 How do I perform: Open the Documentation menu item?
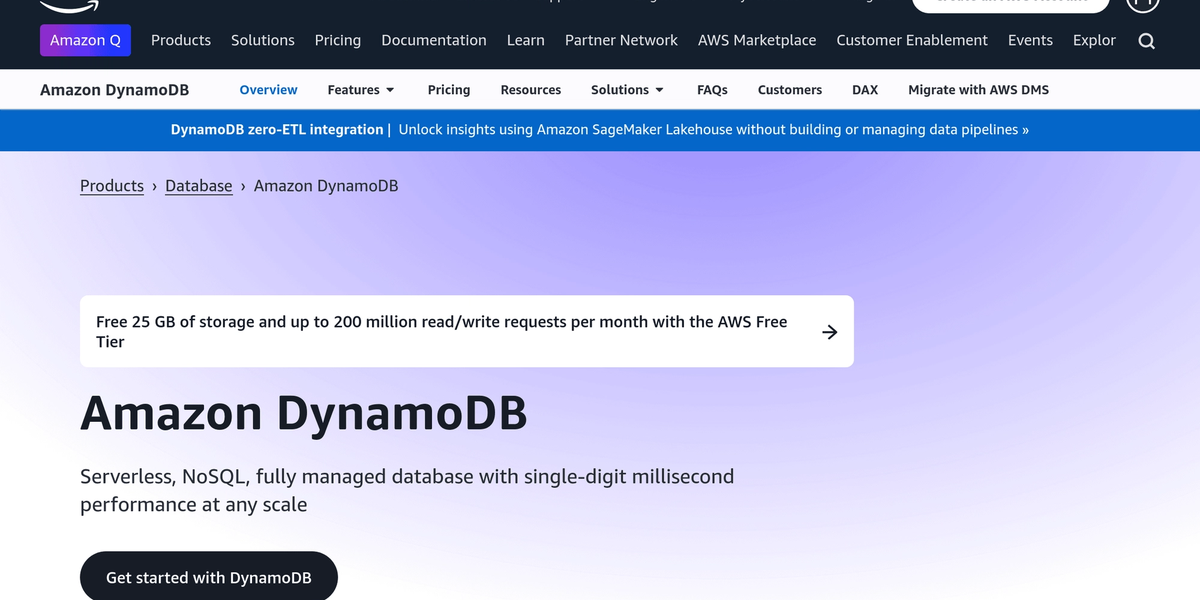(434, 40)
